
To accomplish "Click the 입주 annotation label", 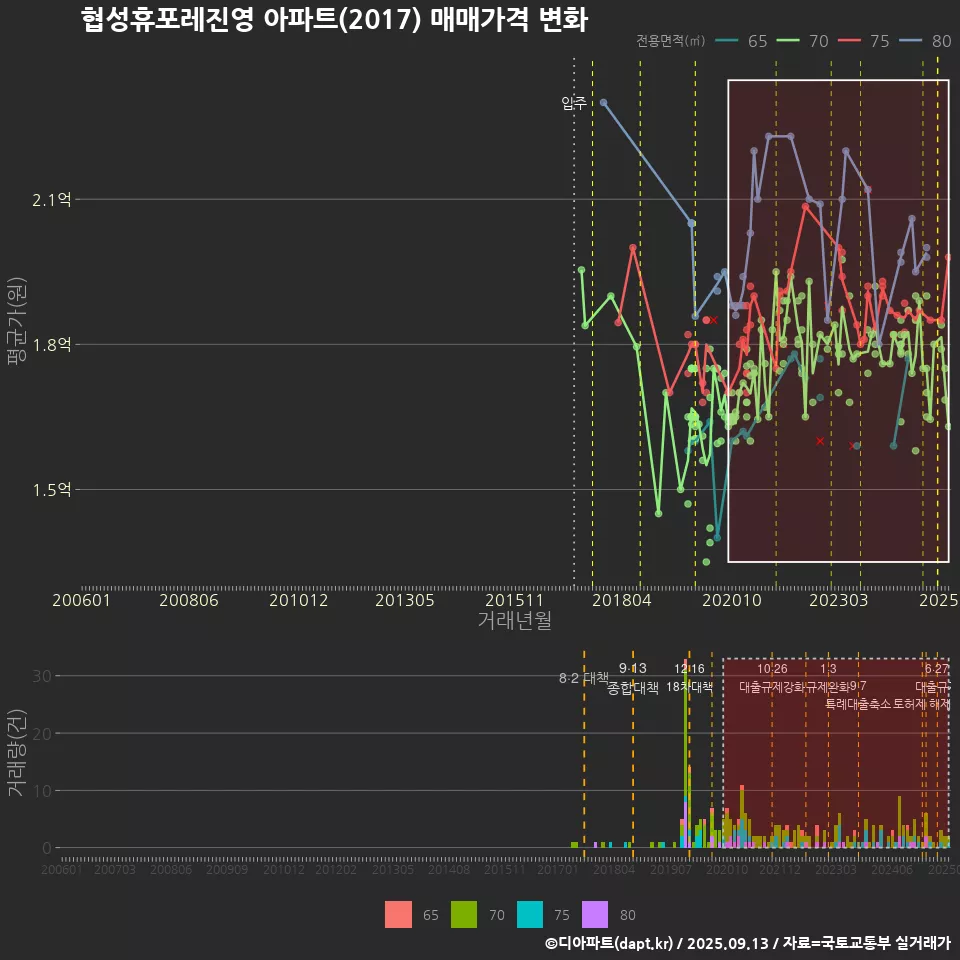I will click(574, 103).
